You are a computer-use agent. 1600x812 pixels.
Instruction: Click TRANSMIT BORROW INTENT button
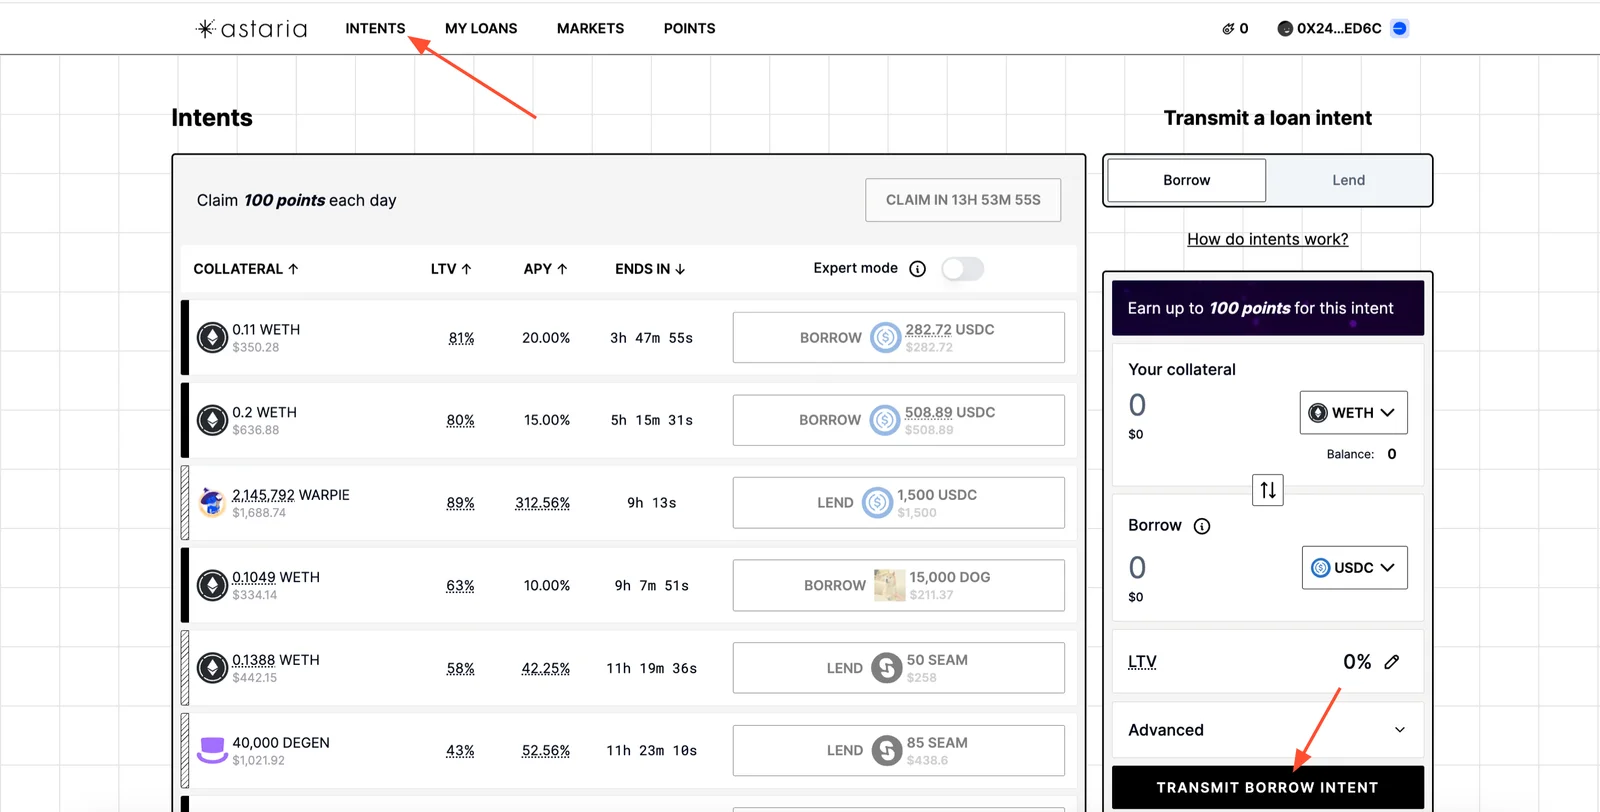coord(1268,788)
